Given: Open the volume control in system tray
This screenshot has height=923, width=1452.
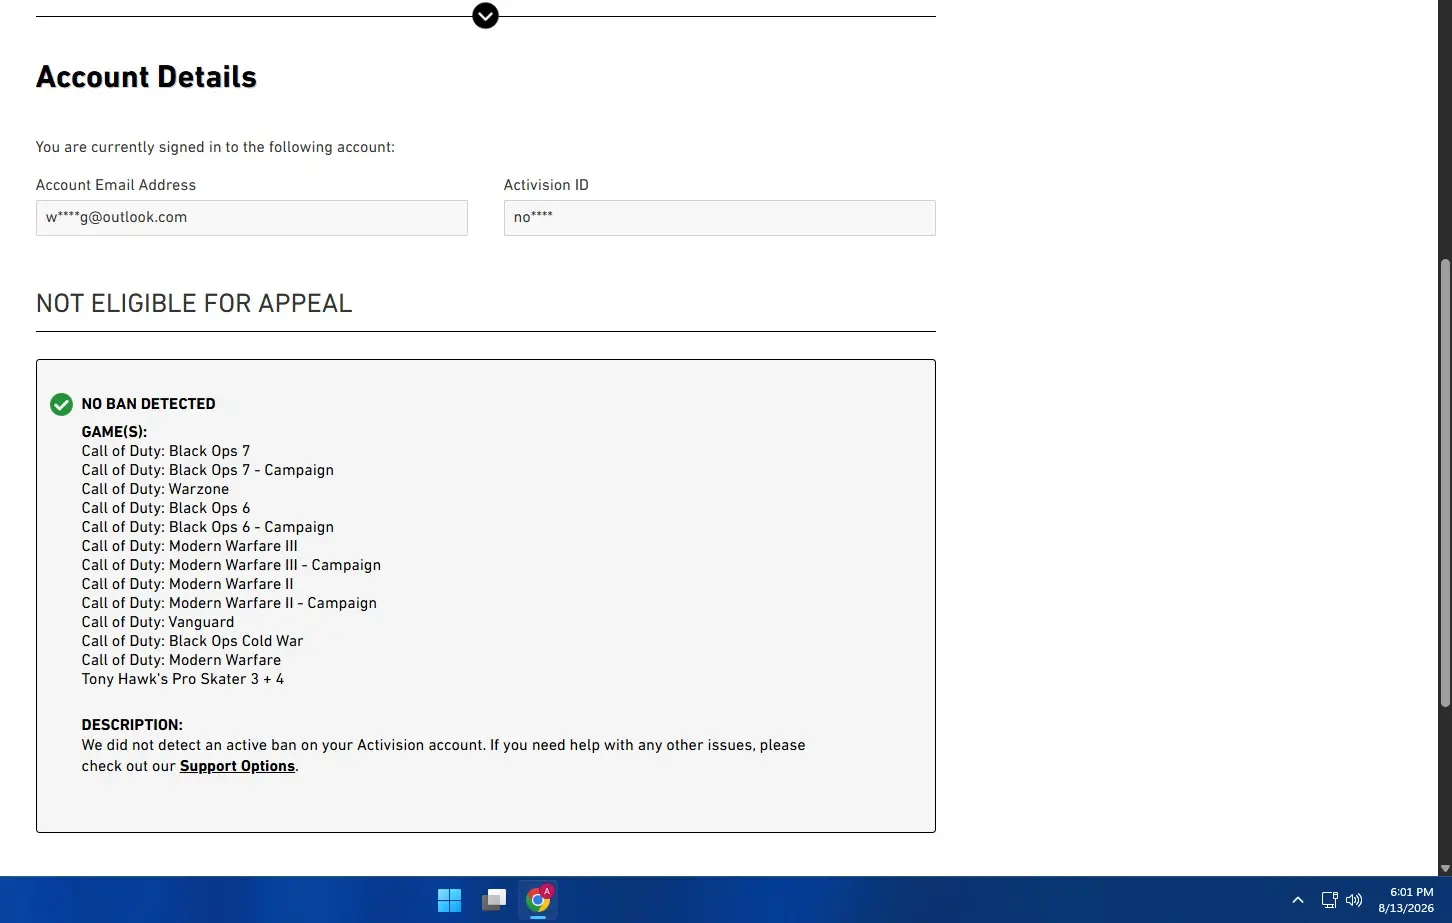Looking at the screenshot, I should 1354,900.
